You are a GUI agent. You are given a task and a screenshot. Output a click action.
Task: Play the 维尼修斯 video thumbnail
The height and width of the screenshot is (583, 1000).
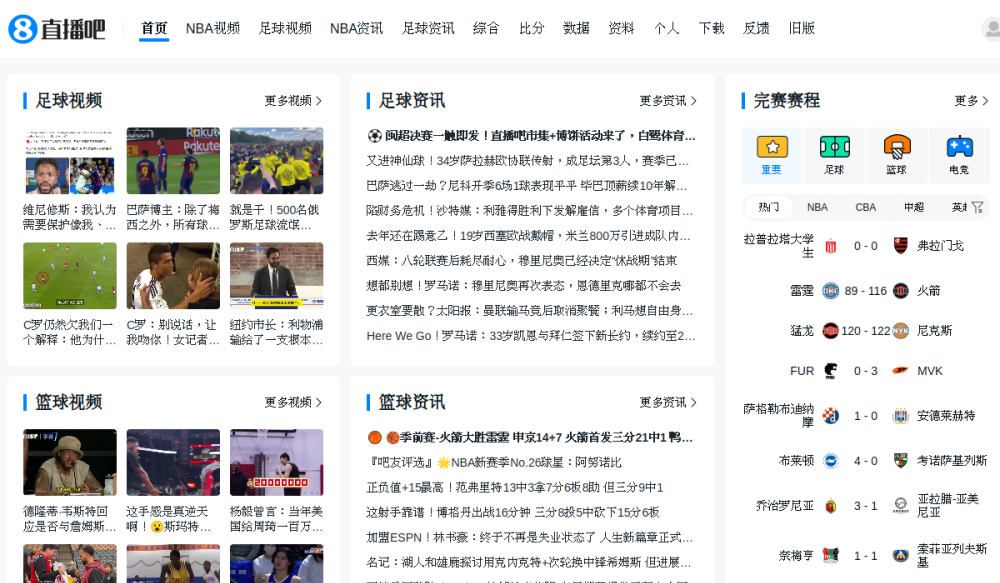pyautogui.click(x=70, y=161)
